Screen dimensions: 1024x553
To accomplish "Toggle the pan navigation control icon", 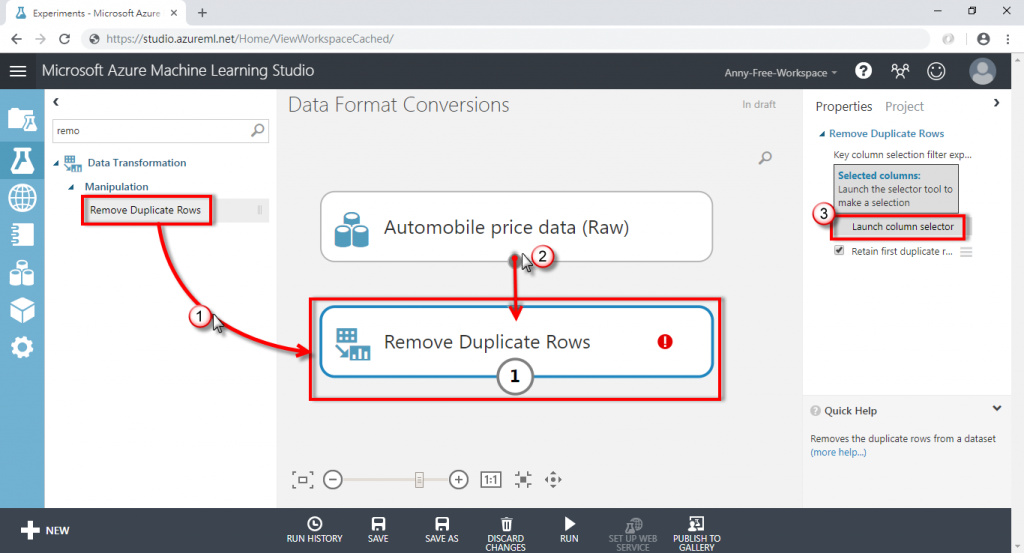I will point(553,480).
